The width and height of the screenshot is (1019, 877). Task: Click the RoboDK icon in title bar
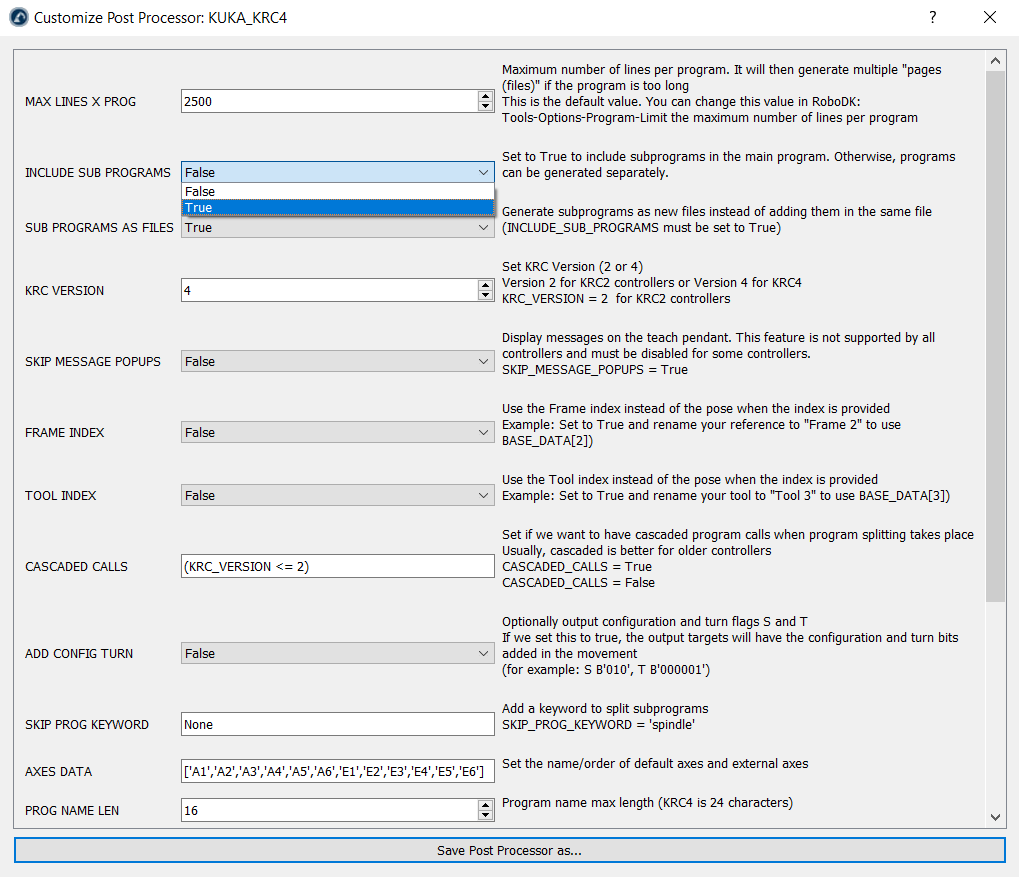click(18, 18)
